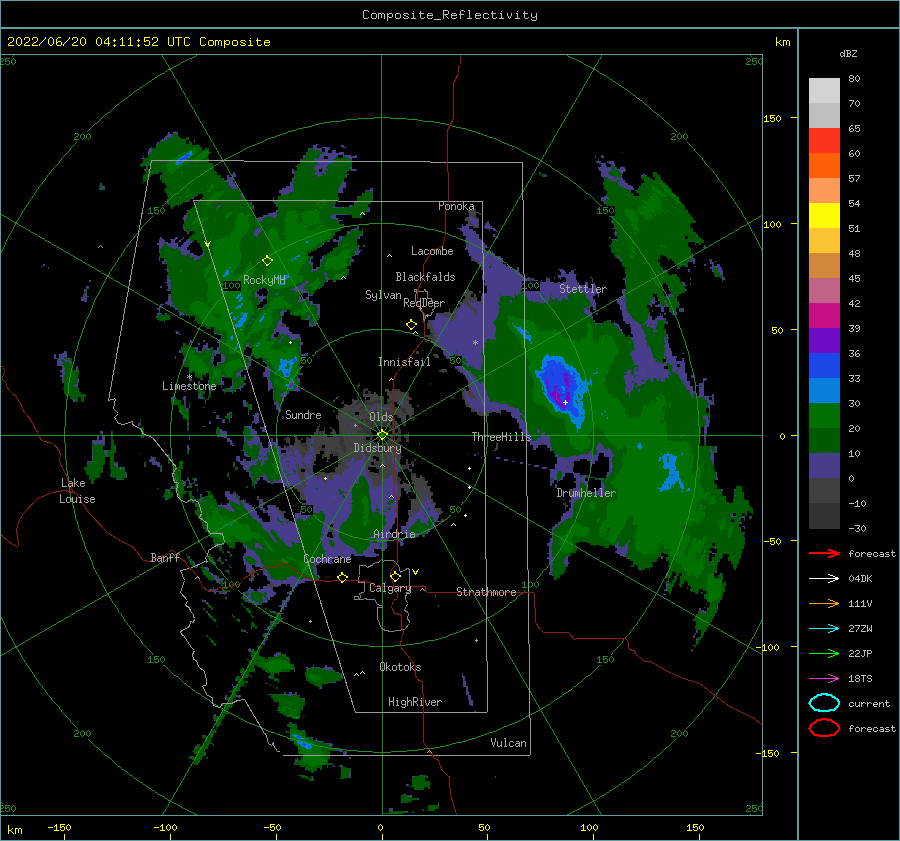
Task: Click the yellow diamond marker above Calgary
Action: (x=395, y=576)
